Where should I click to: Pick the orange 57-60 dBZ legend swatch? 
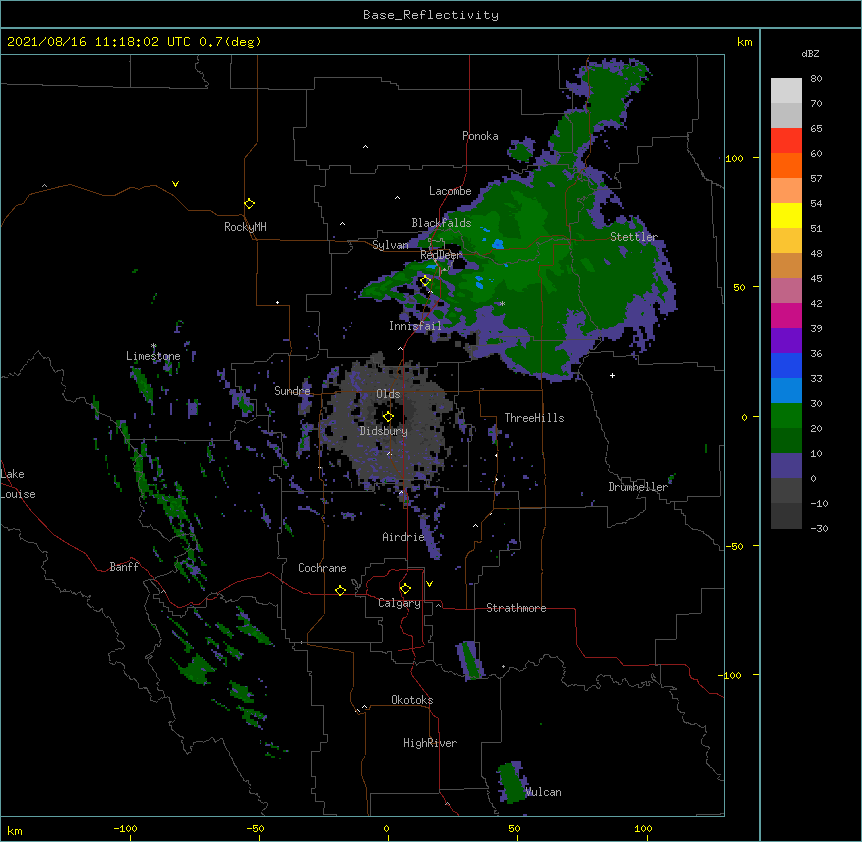click(786, 165)
